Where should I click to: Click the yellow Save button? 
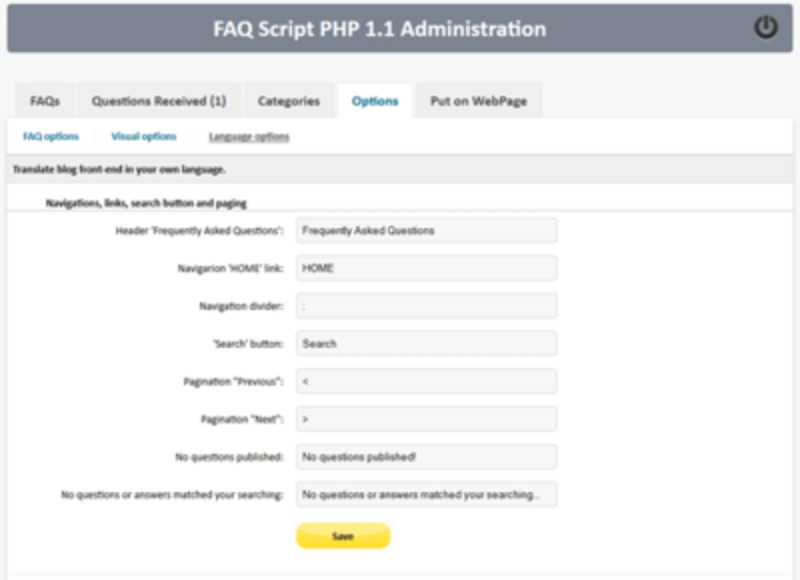pyautogui.click(x=343, y=536)
